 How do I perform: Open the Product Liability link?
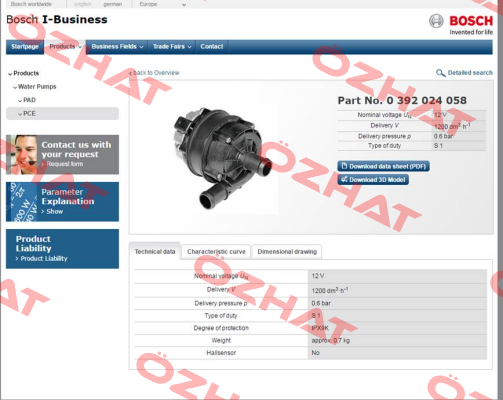coord(41,258)
